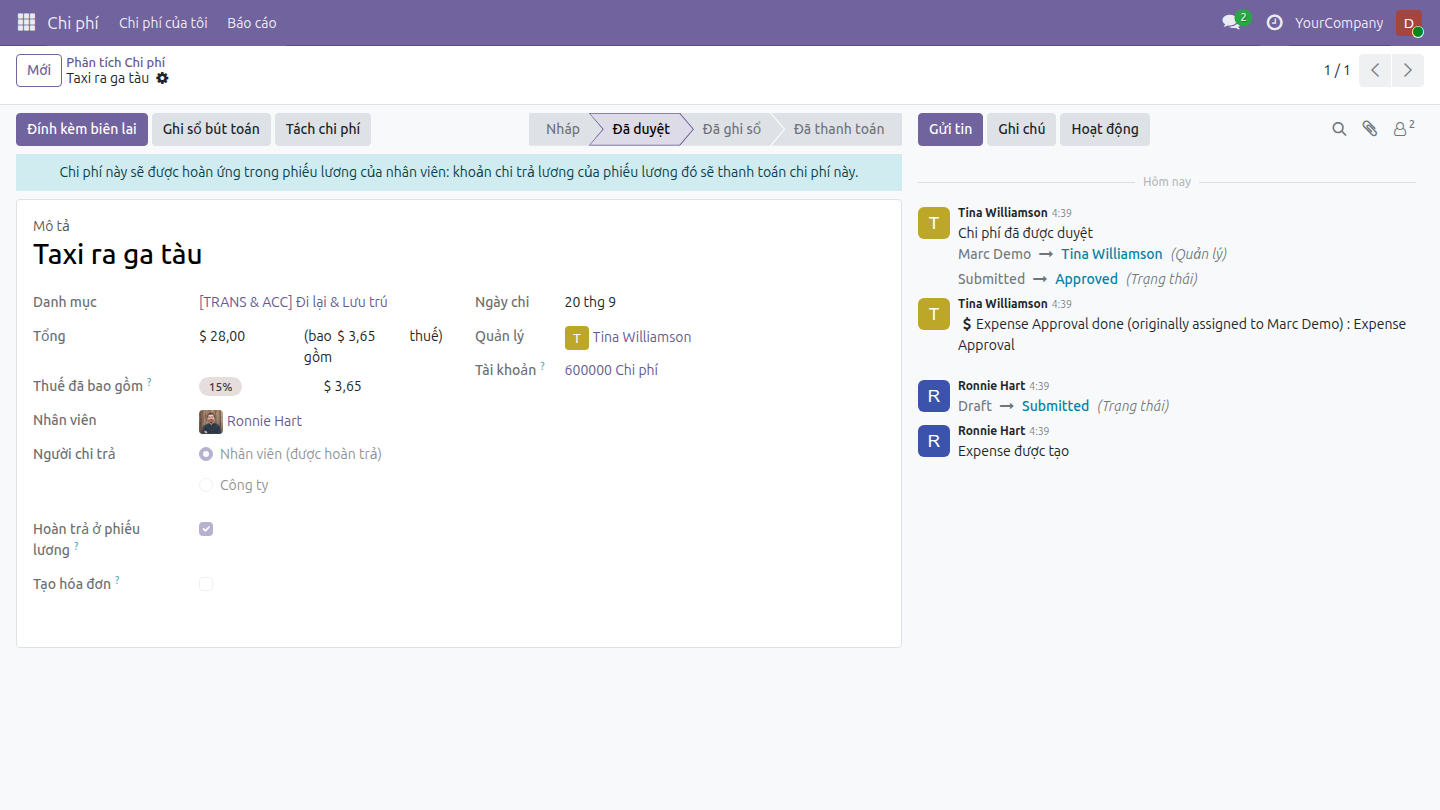Screen dimensions: 1440x810
Task: Open the main apps grid menu
Action: click(26, 22)
